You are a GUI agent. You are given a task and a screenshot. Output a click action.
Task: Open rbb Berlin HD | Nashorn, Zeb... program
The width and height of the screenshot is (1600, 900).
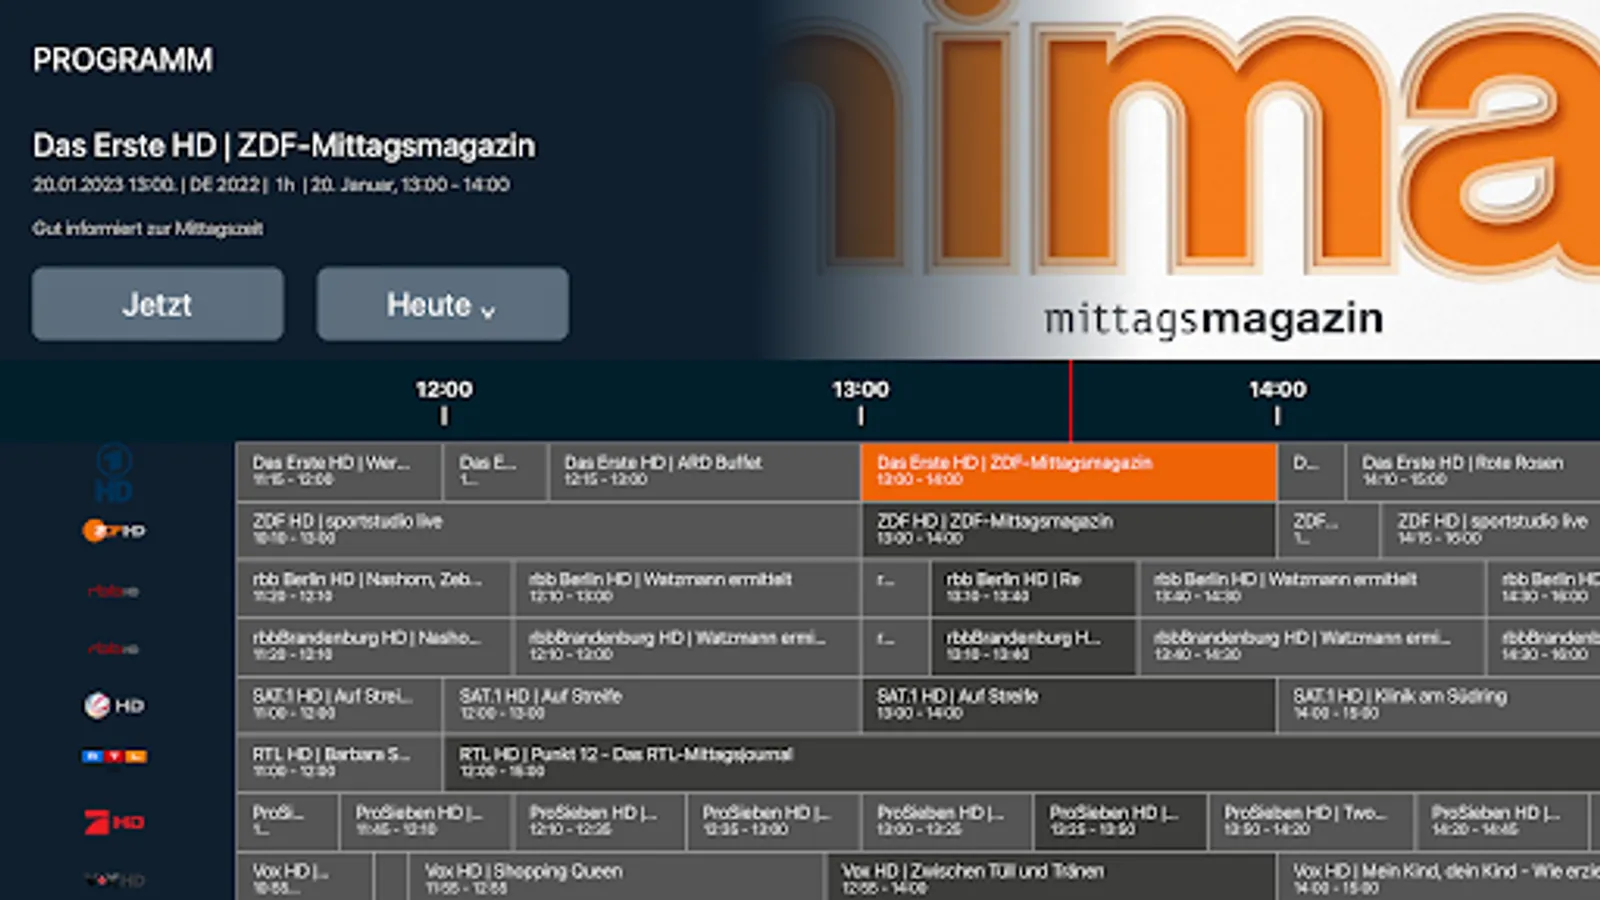[x=374, y=588]
